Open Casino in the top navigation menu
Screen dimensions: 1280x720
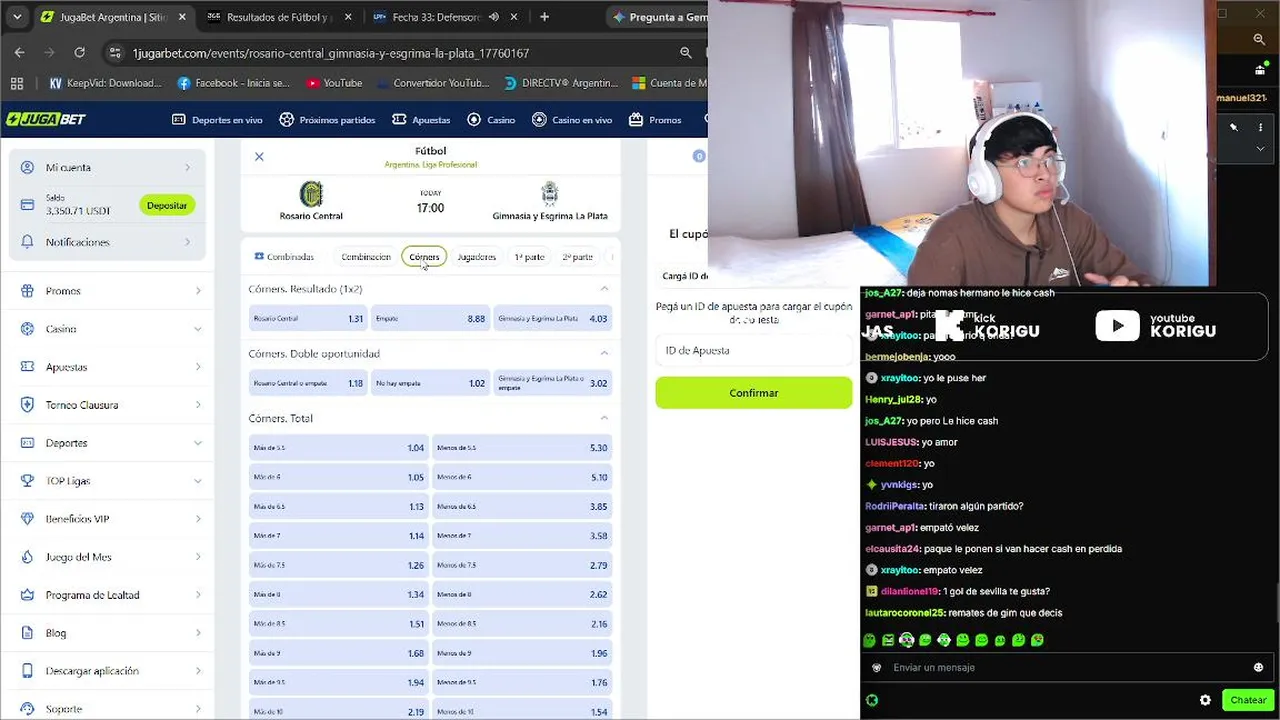[x=491, y=120]
